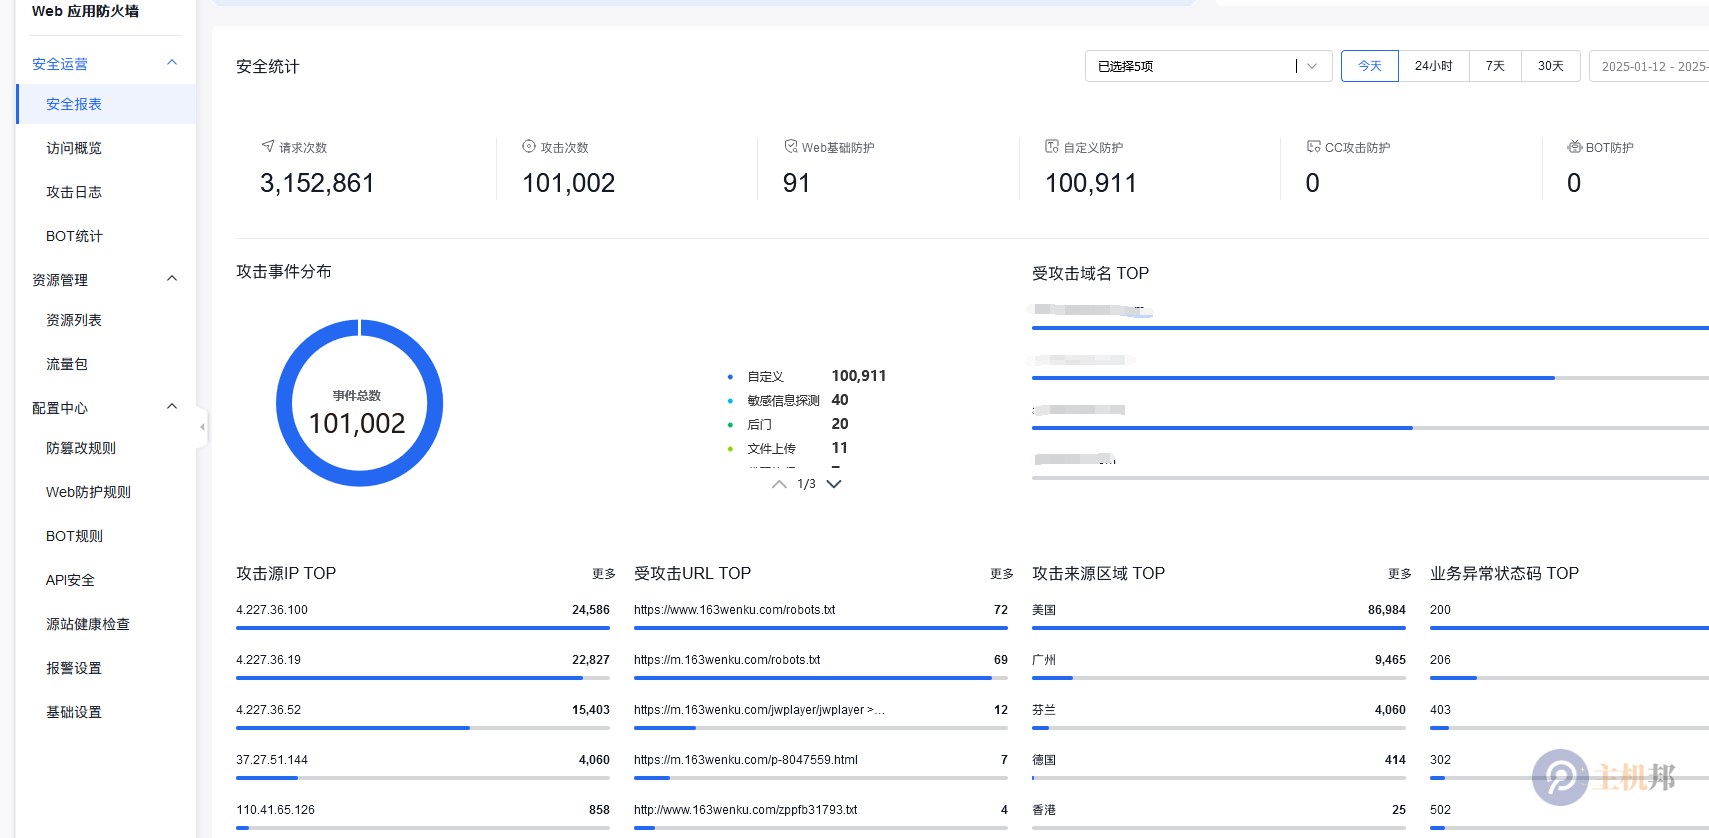The image size is (1709, 838).
Task: Click the CC攻击防护 icon
Action: [1314, 146]
